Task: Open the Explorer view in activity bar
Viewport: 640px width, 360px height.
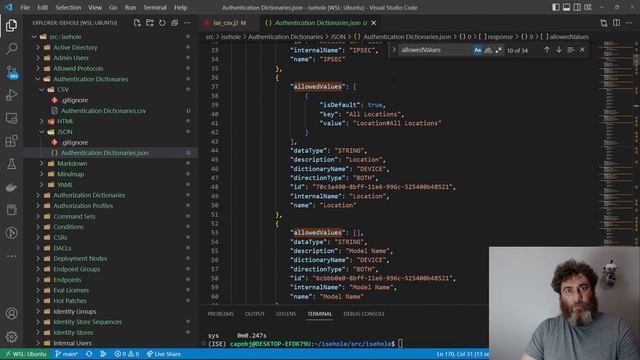Action: (11, 26)
